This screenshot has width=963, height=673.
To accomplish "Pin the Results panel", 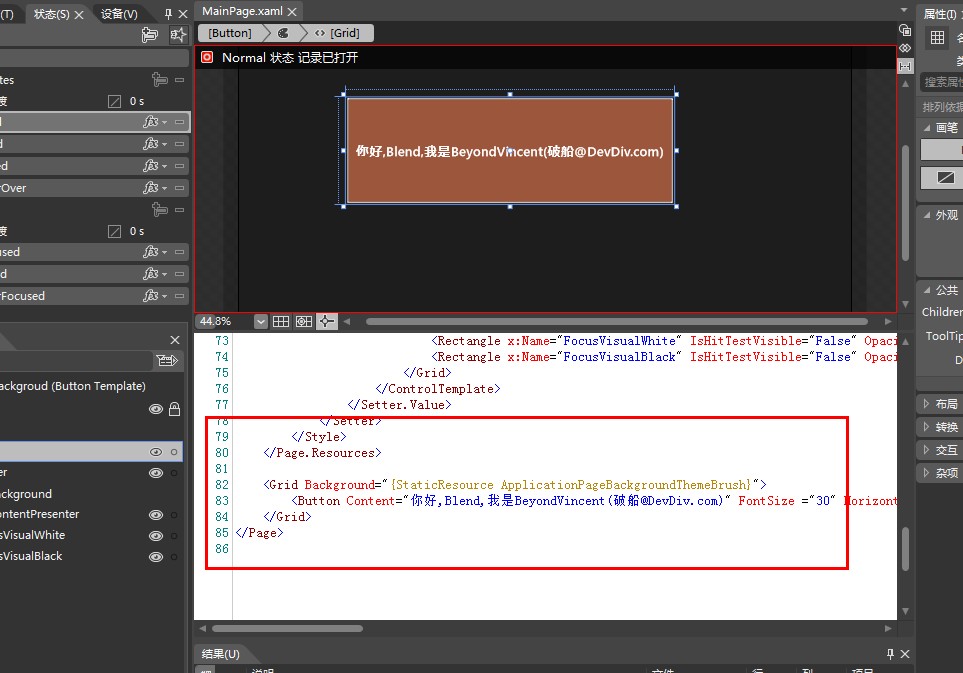I will click(x=891, y=654).
